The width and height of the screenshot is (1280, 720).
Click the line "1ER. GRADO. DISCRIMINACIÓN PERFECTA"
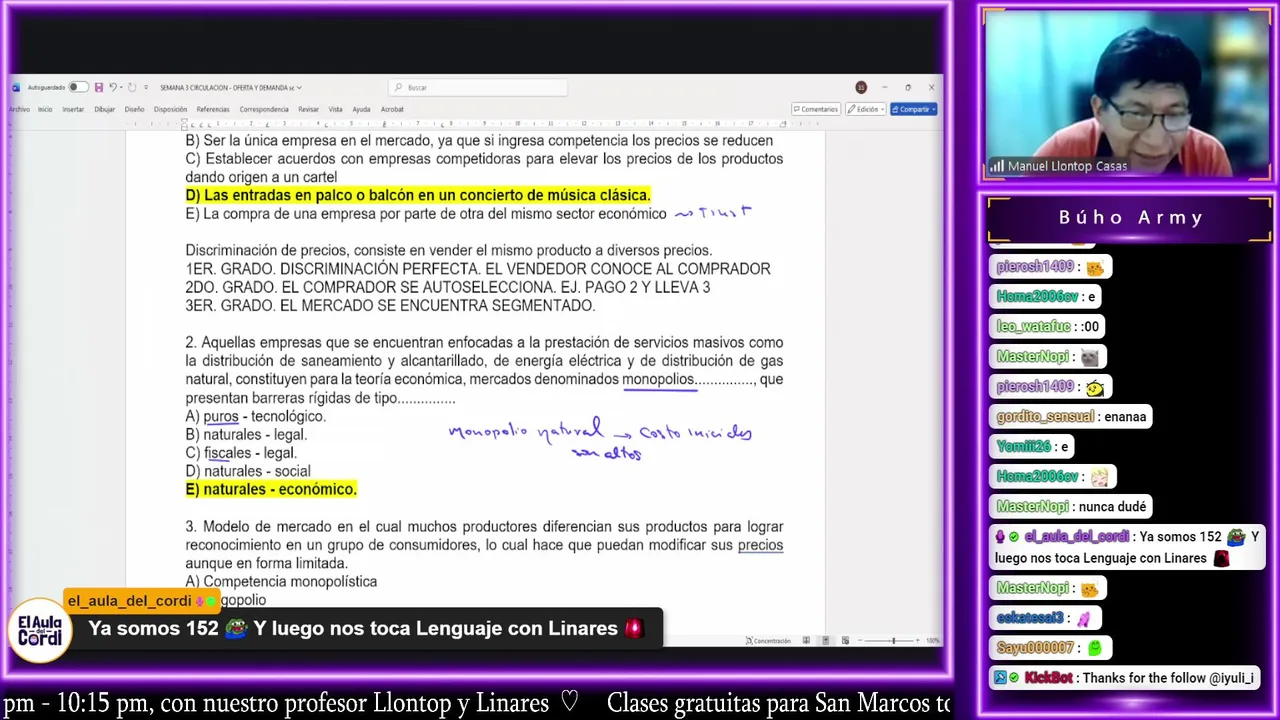tap(478, 269)
